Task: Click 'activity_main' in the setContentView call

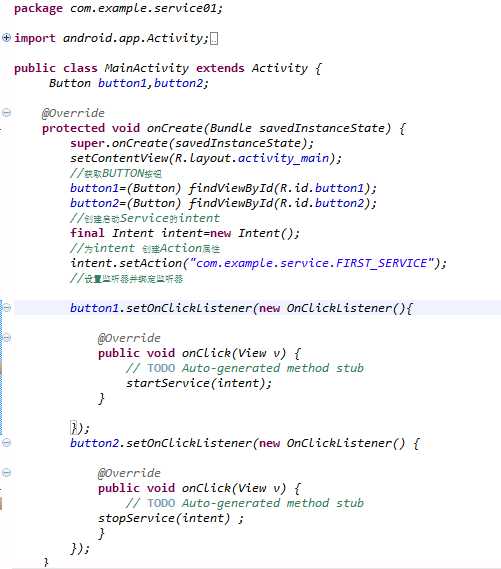Action: [283, 159]
